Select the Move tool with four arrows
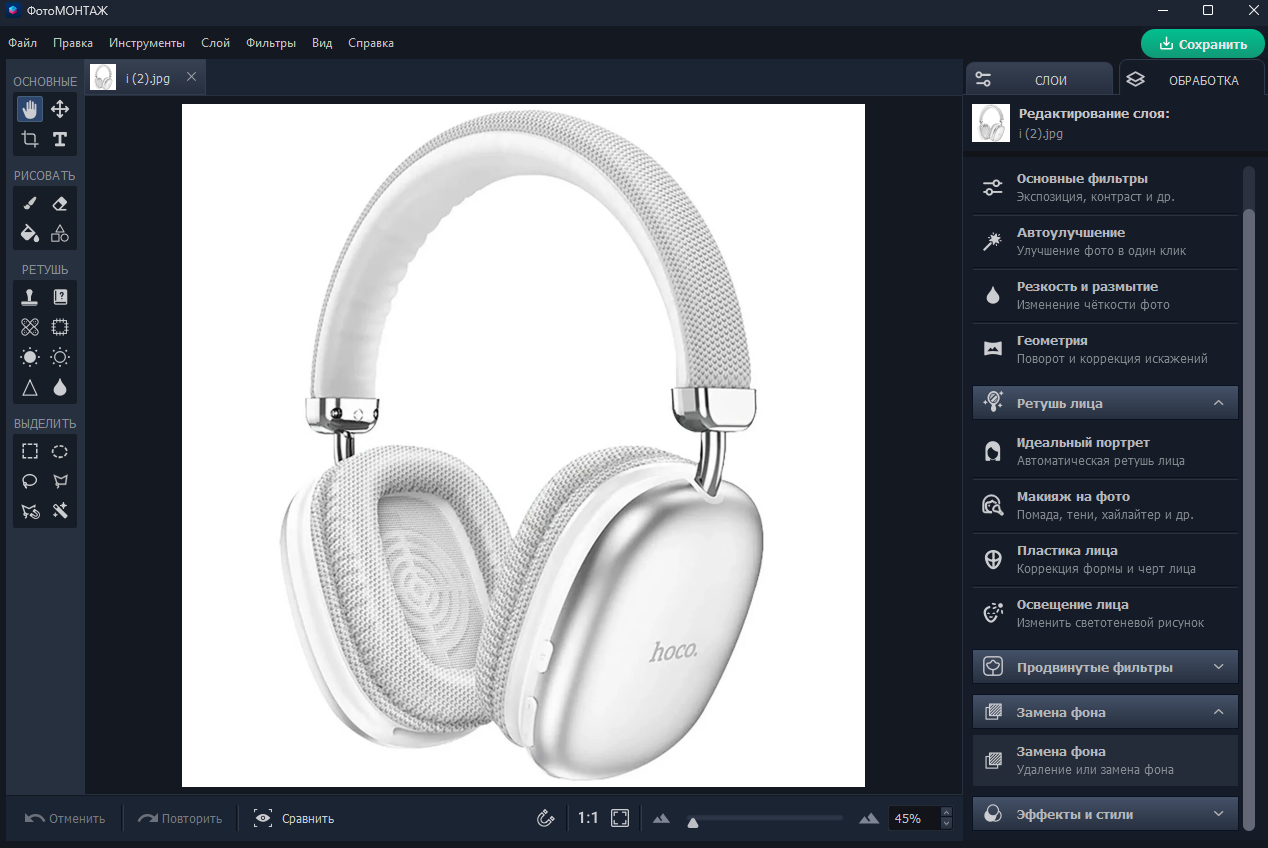Image resolution: width=1268 pixels, height=848 pixels. pos(60,109)
